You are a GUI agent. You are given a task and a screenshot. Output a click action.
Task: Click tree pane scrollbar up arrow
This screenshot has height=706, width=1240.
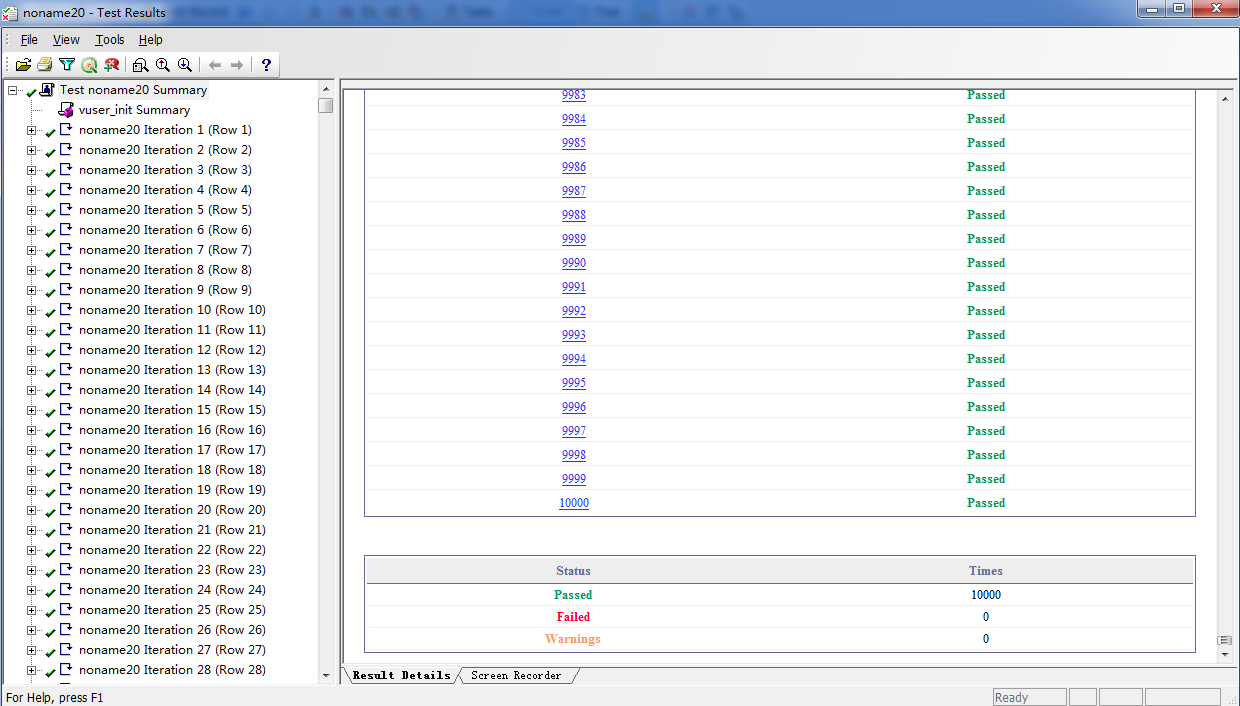[x=326, y=89]
